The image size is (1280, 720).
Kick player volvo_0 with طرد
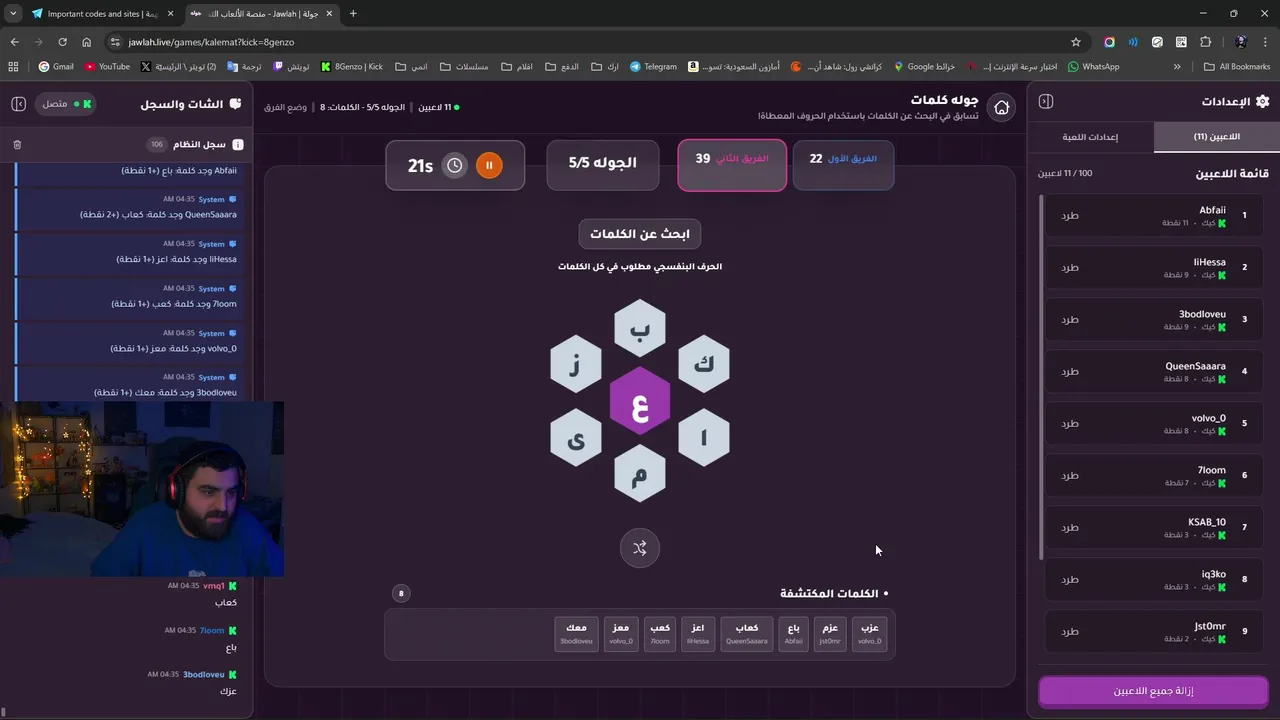1070,423
